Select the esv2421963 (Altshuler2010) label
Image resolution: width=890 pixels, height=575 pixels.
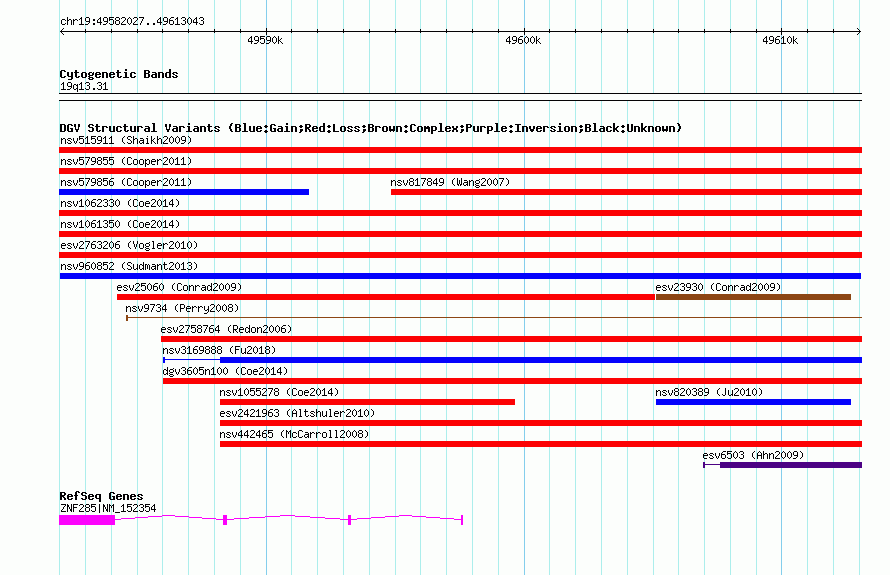point(297,413)
